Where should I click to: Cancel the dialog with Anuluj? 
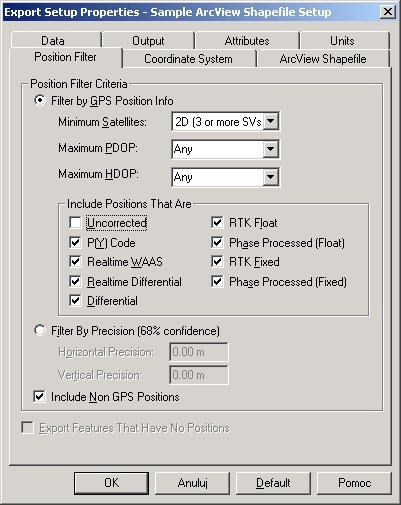[192, 483]
